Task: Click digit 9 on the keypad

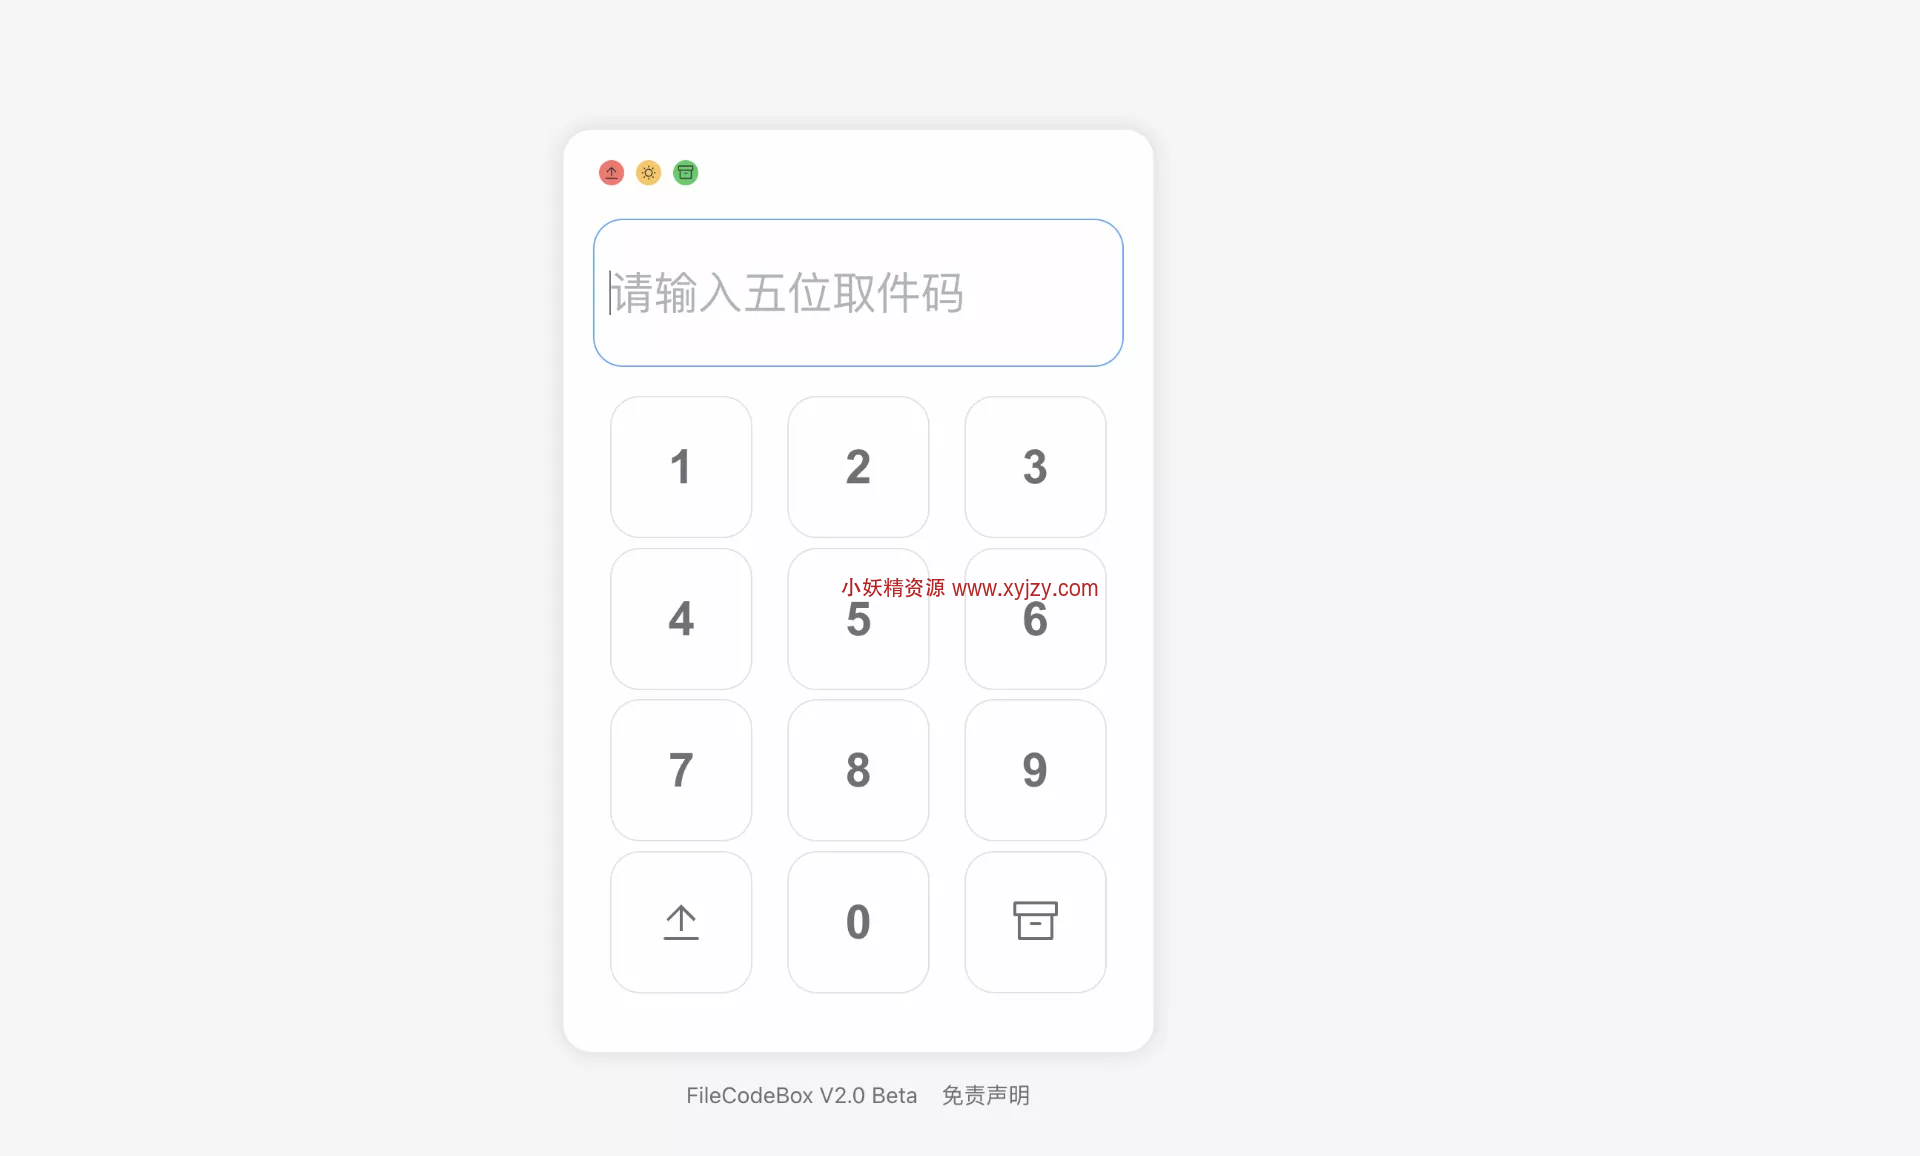Action: click(1033, 767)
